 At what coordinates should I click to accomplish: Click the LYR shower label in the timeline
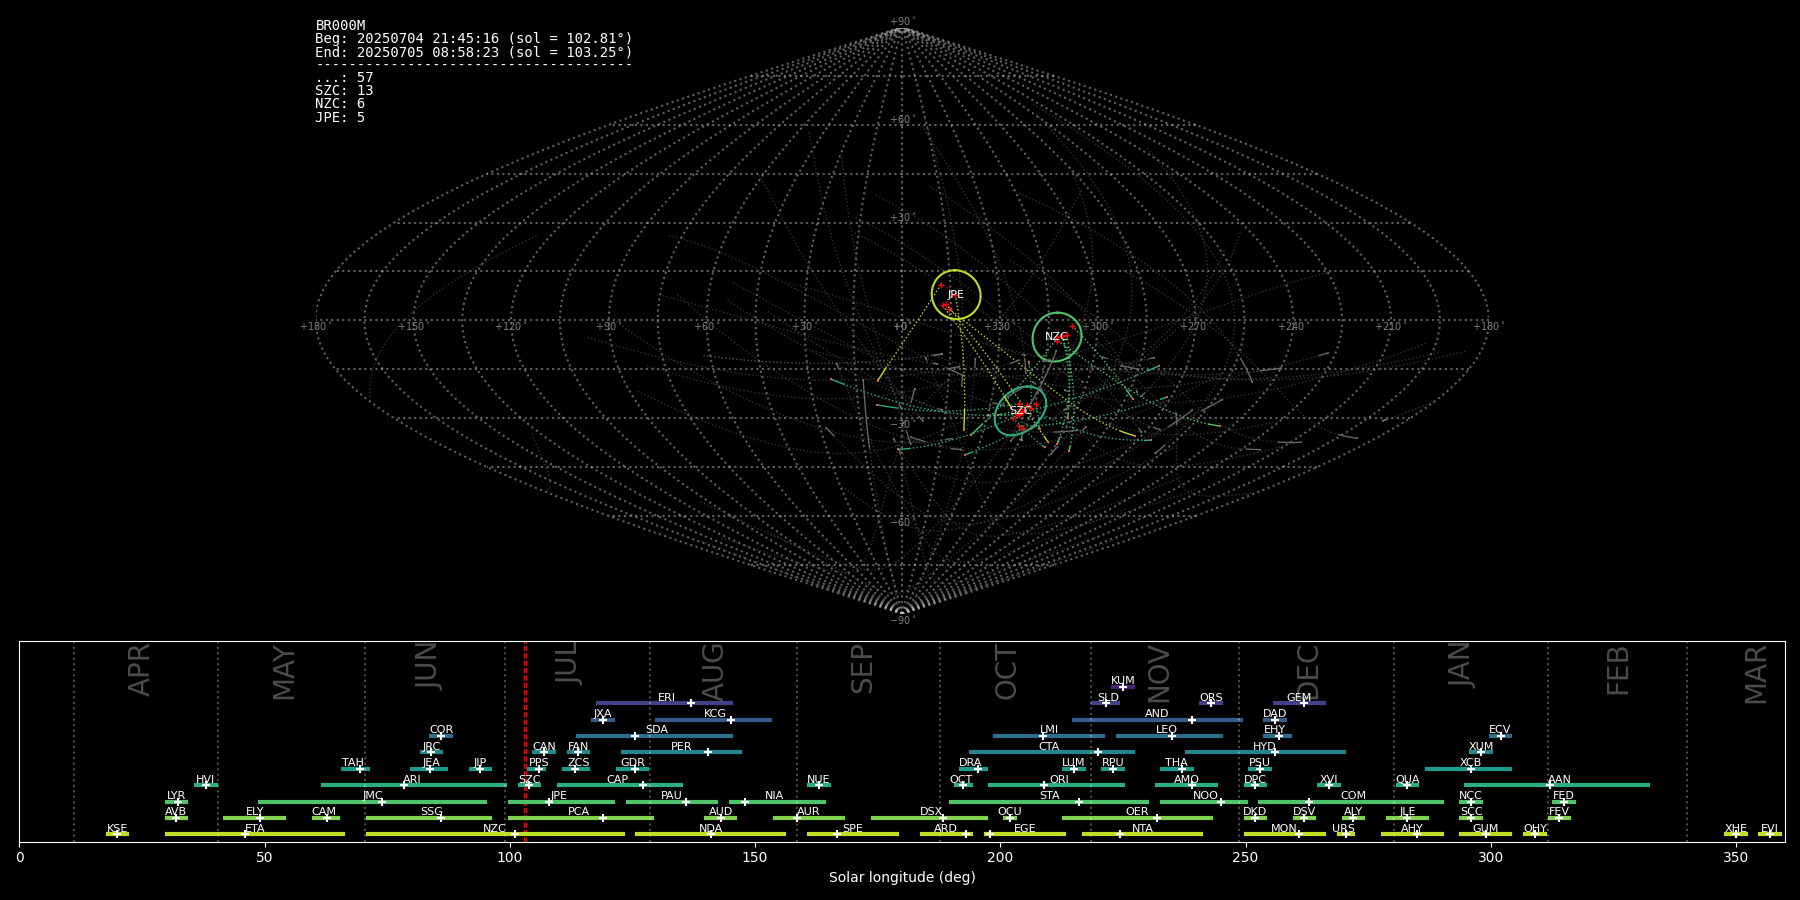click(x=176, y=796)
